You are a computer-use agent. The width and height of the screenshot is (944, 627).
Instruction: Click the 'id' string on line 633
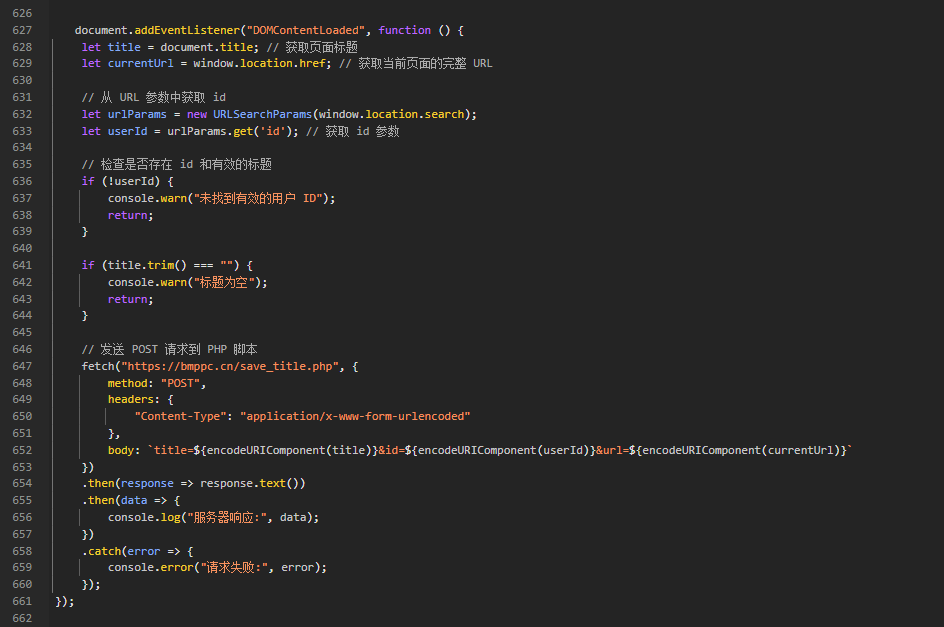pyautogui.click(x=273, y=131)
